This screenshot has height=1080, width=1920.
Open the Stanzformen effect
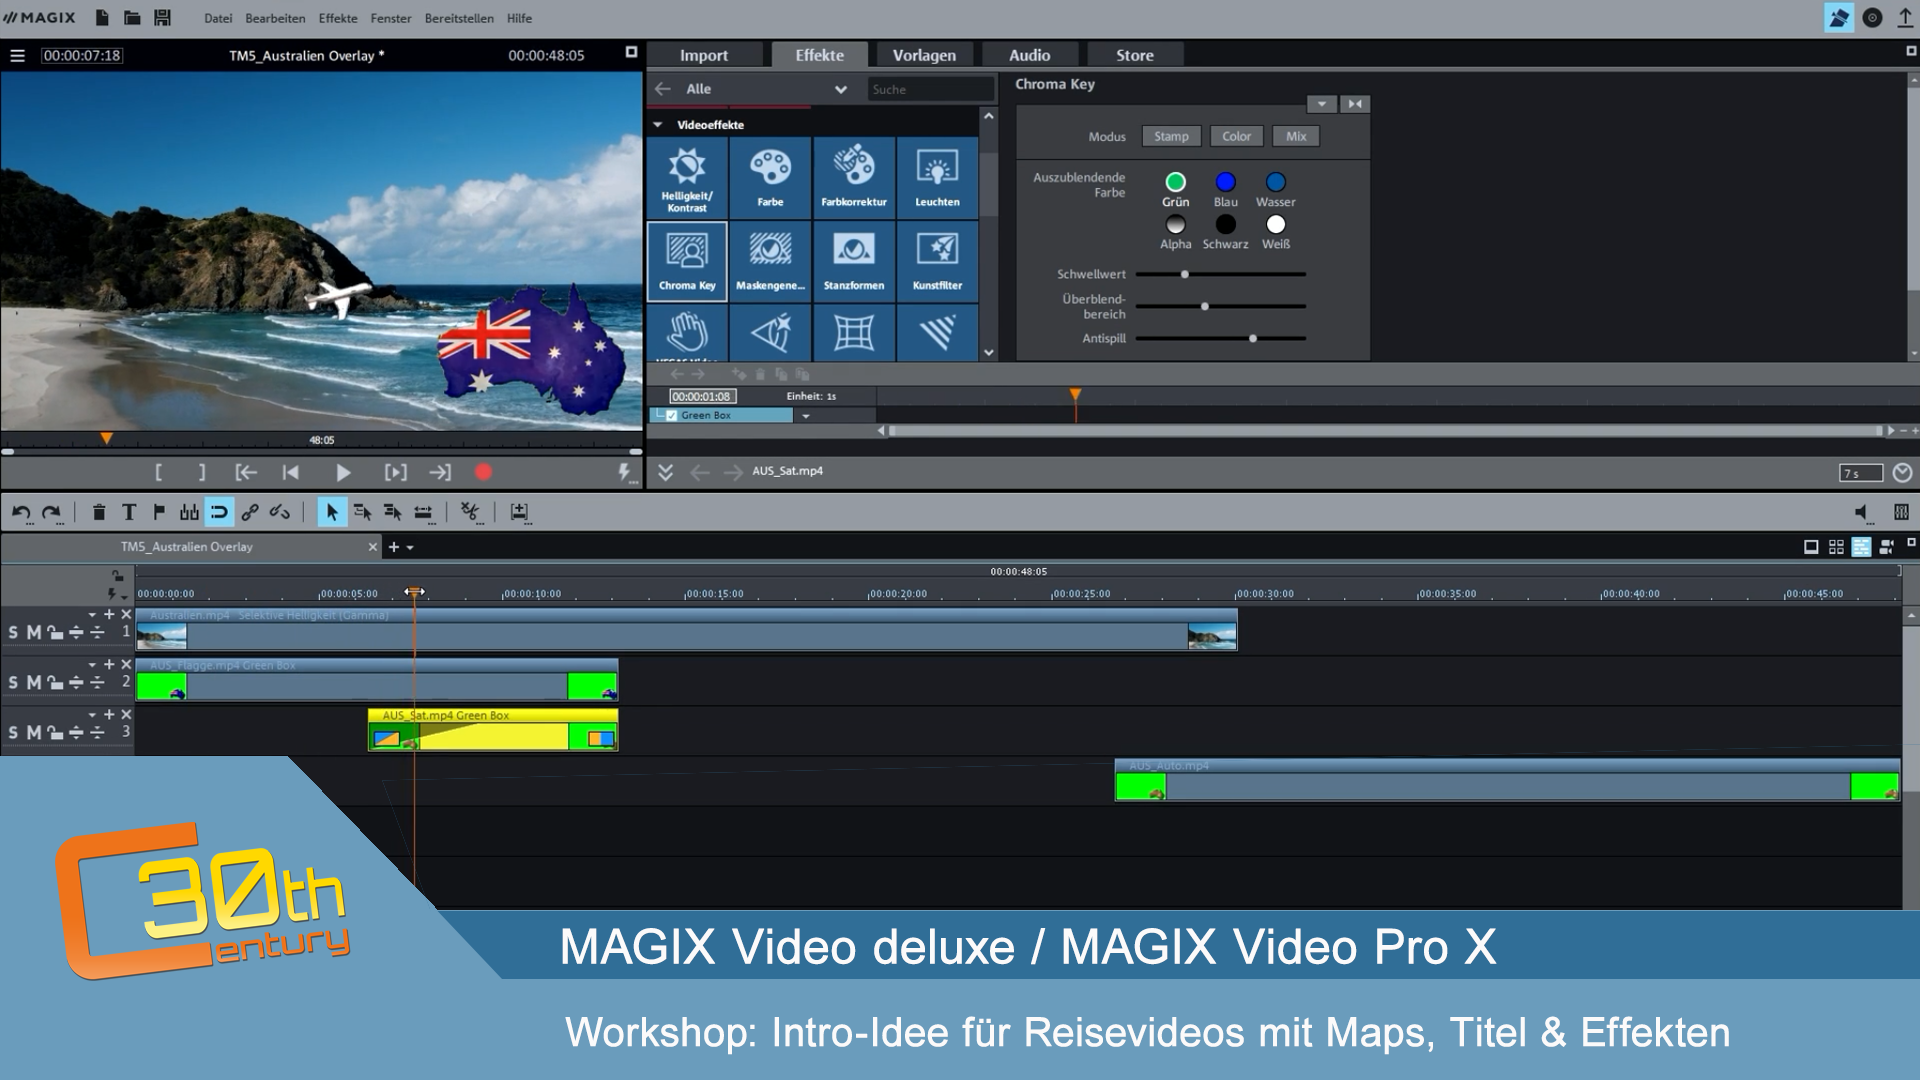point(853,261)
